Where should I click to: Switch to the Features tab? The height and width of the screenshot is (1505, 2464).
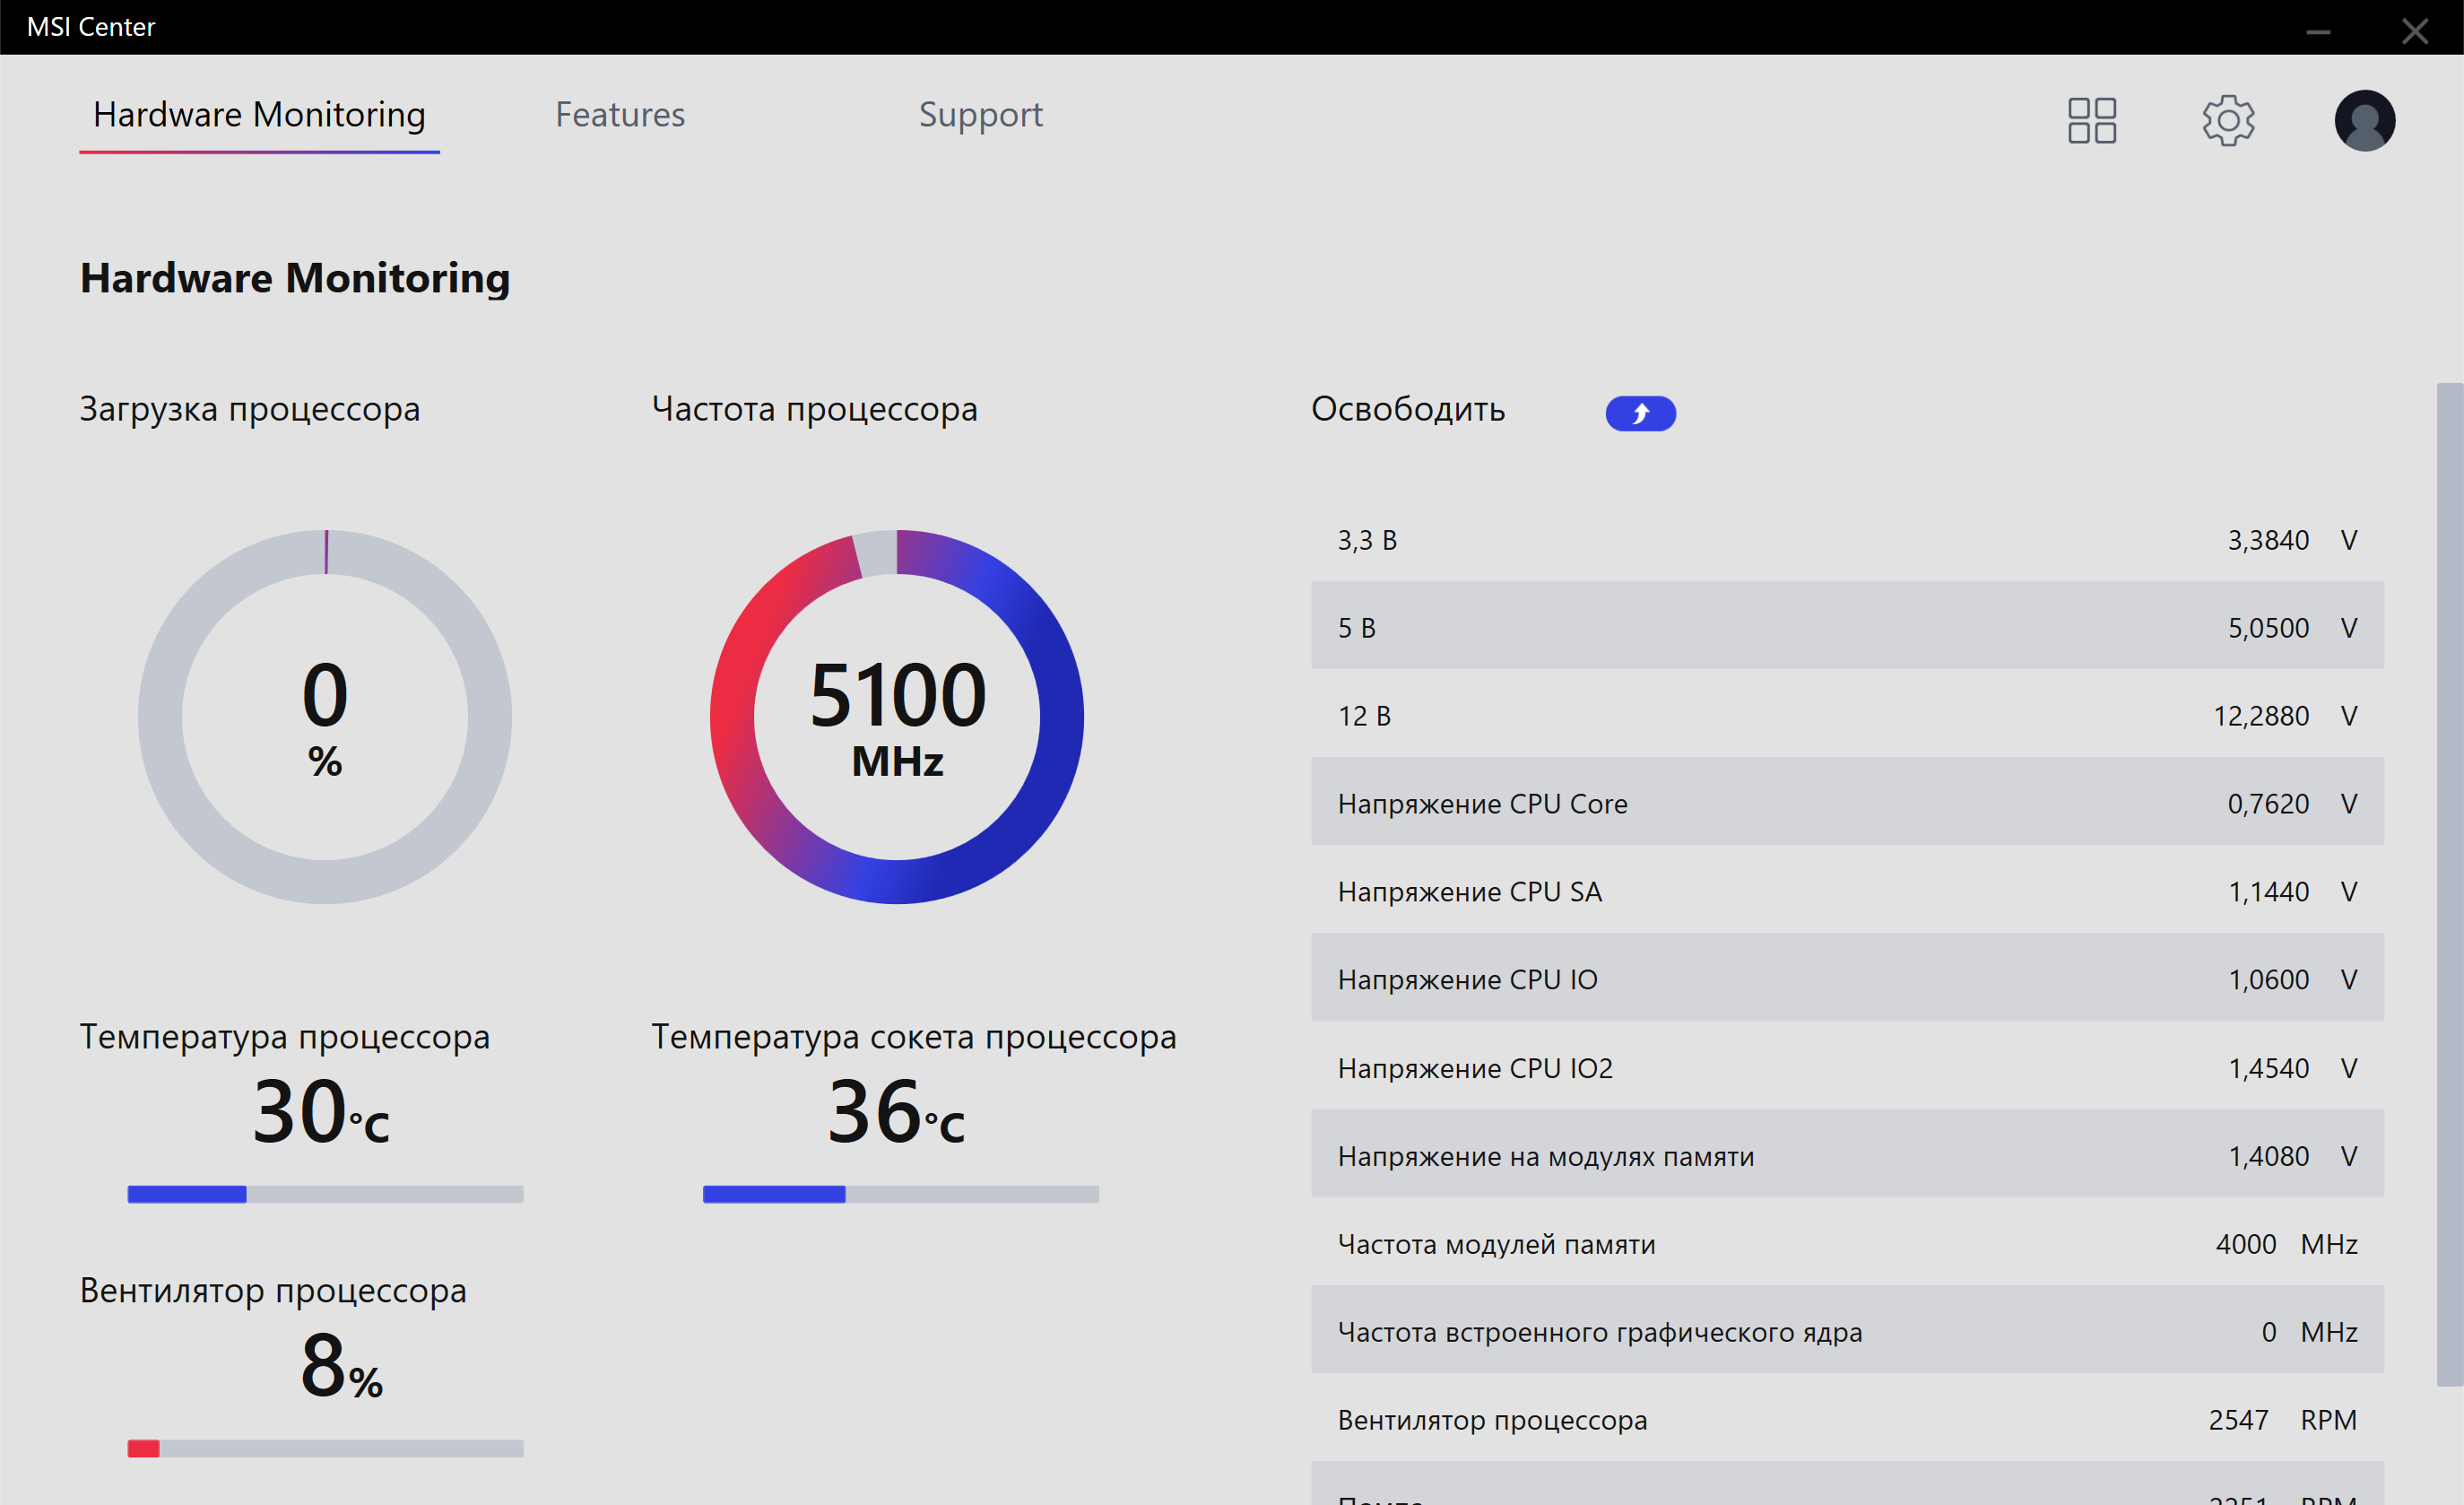(x=620, y=115)
